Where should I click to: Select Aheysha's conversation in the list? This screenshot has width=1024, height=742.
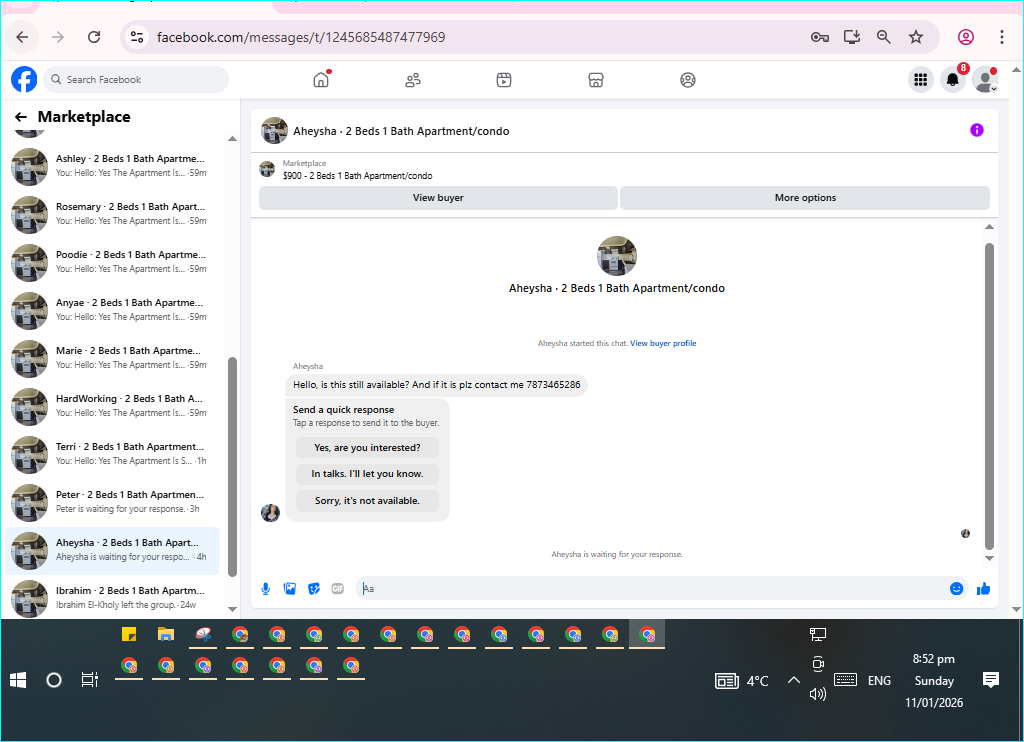(x=112, y=550)
